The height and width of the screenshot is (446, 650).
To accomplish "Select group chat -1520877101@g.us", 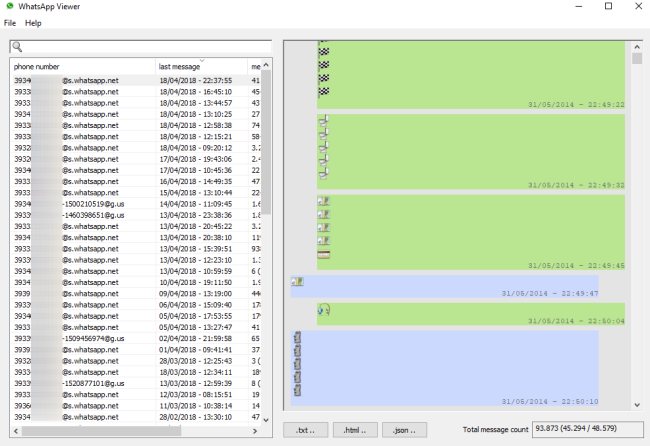I will pos(136,383).
